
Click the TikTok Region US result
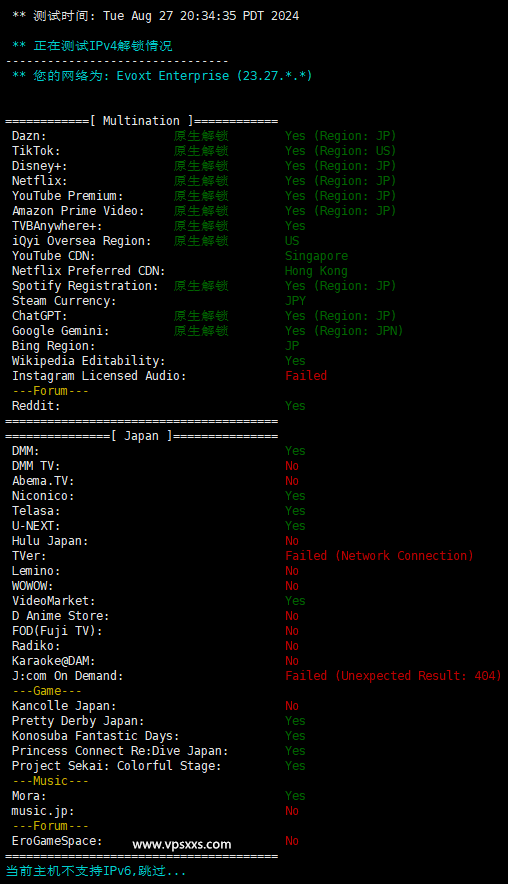point(341,151)
